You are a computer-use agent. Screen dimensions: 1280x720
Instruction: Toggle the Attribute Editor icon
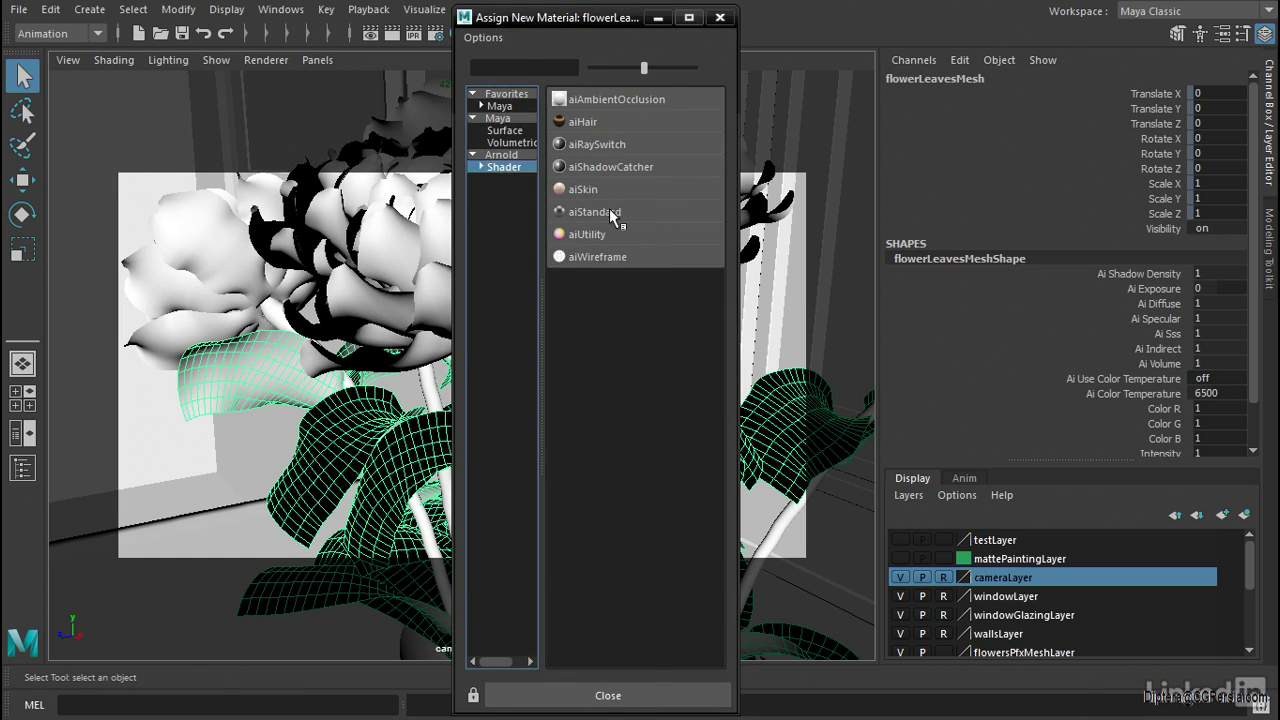(x=1222, y=33)
